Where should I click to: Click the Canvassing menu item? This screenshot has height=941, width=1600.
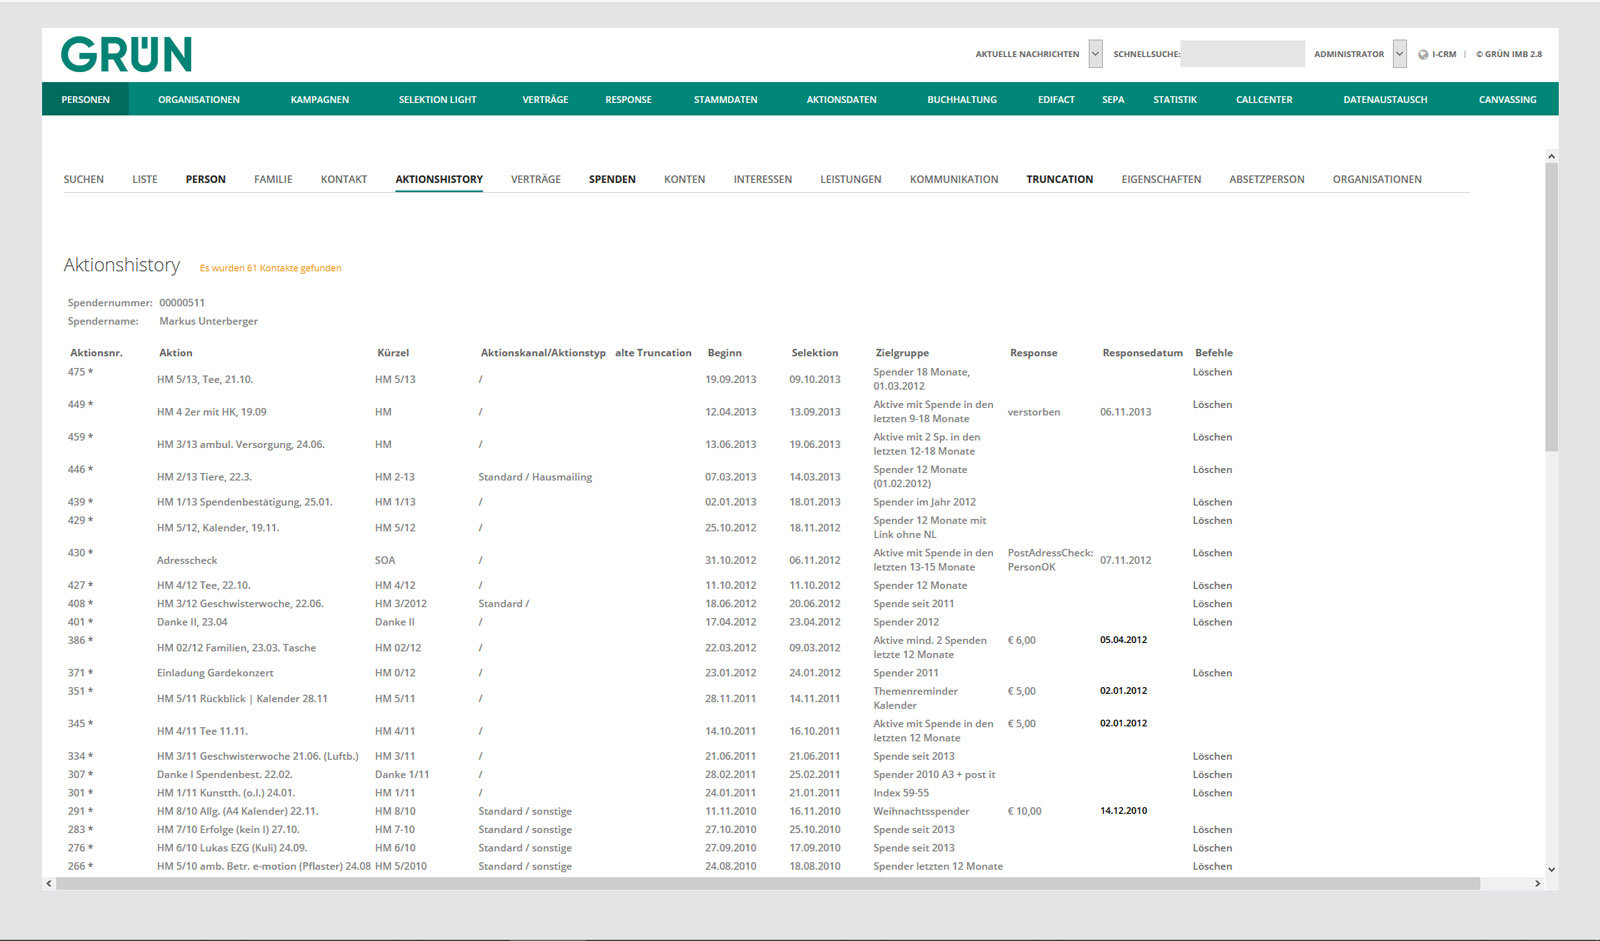(1507, 99)
